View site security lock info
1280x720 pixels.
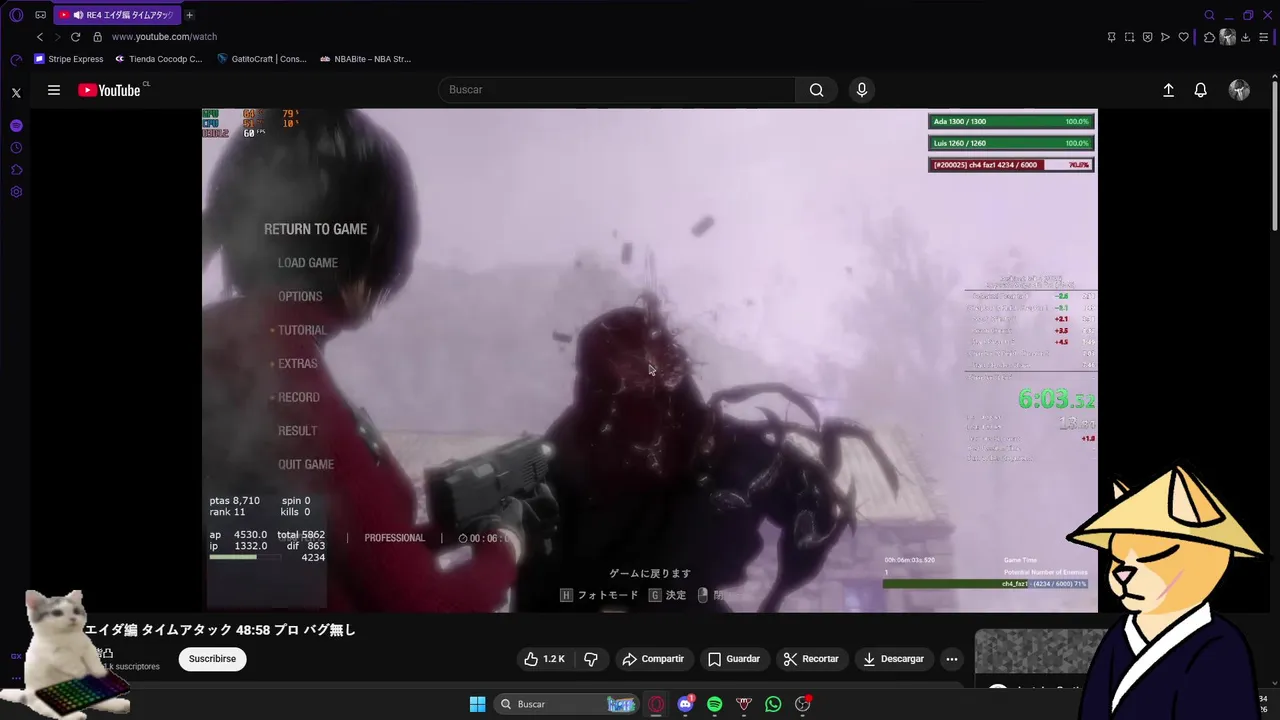[97, 37]
